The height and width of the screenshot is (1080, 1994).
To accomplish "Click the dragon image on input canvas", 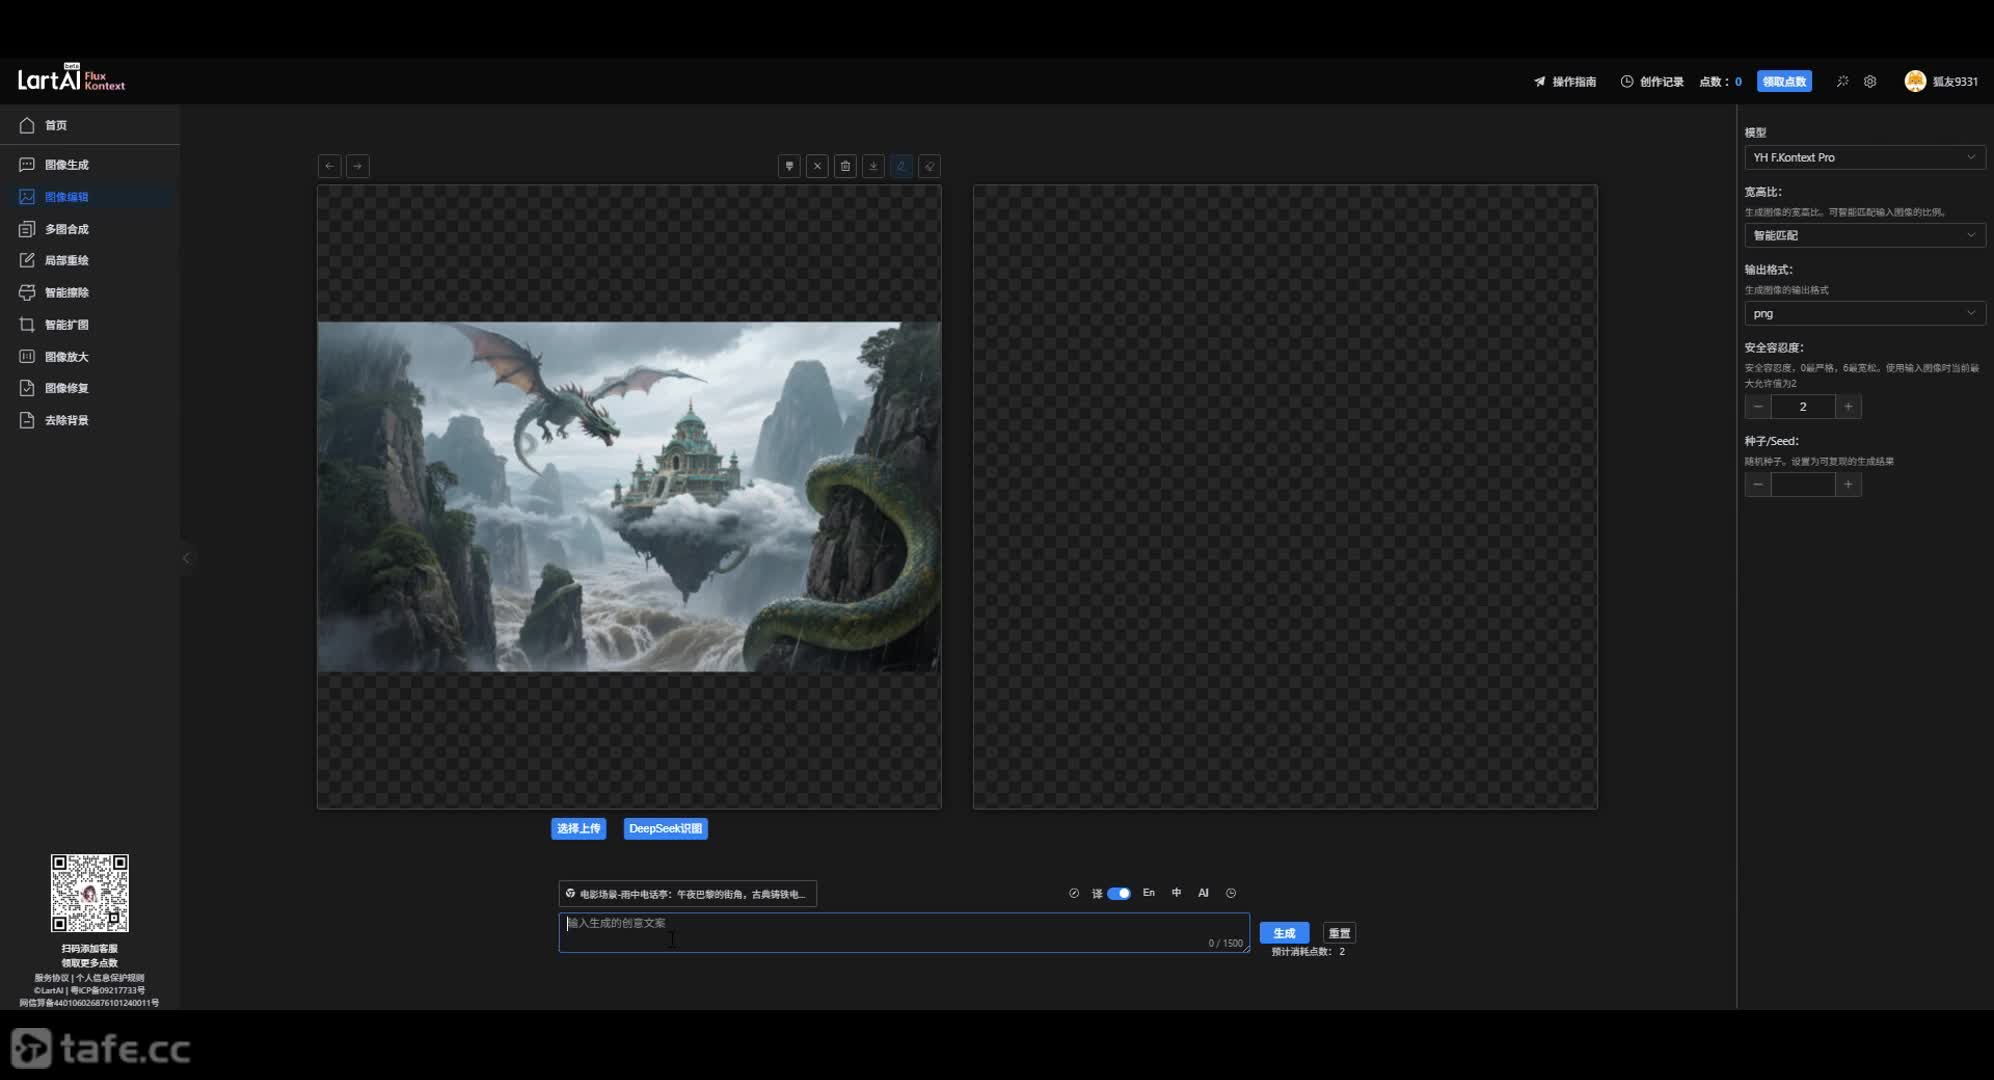I will [x=629, y=496].
